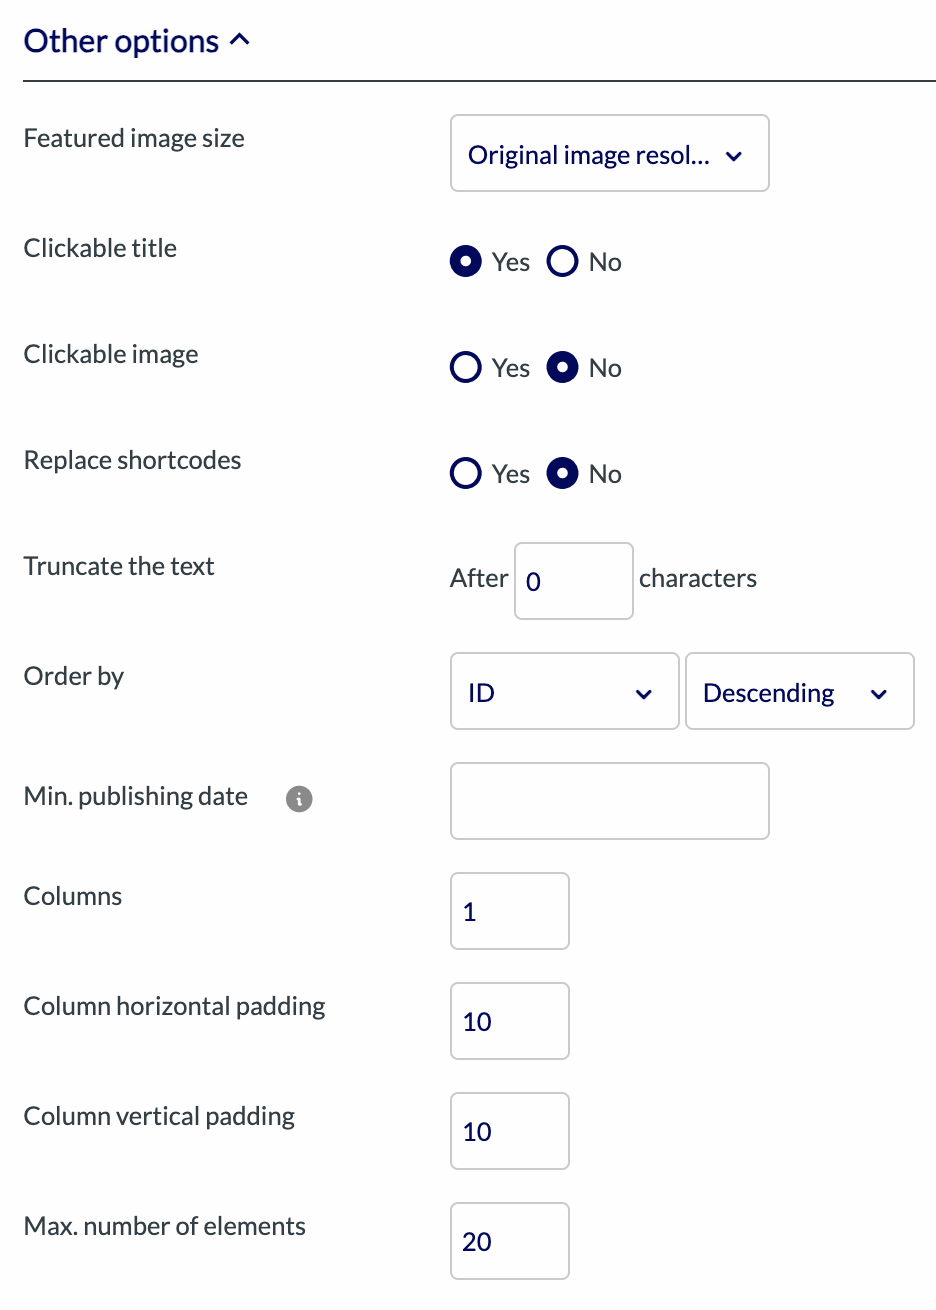Click the Column vertical padding field
This screenshot has height=1310, width=936.
point(509,1131)
